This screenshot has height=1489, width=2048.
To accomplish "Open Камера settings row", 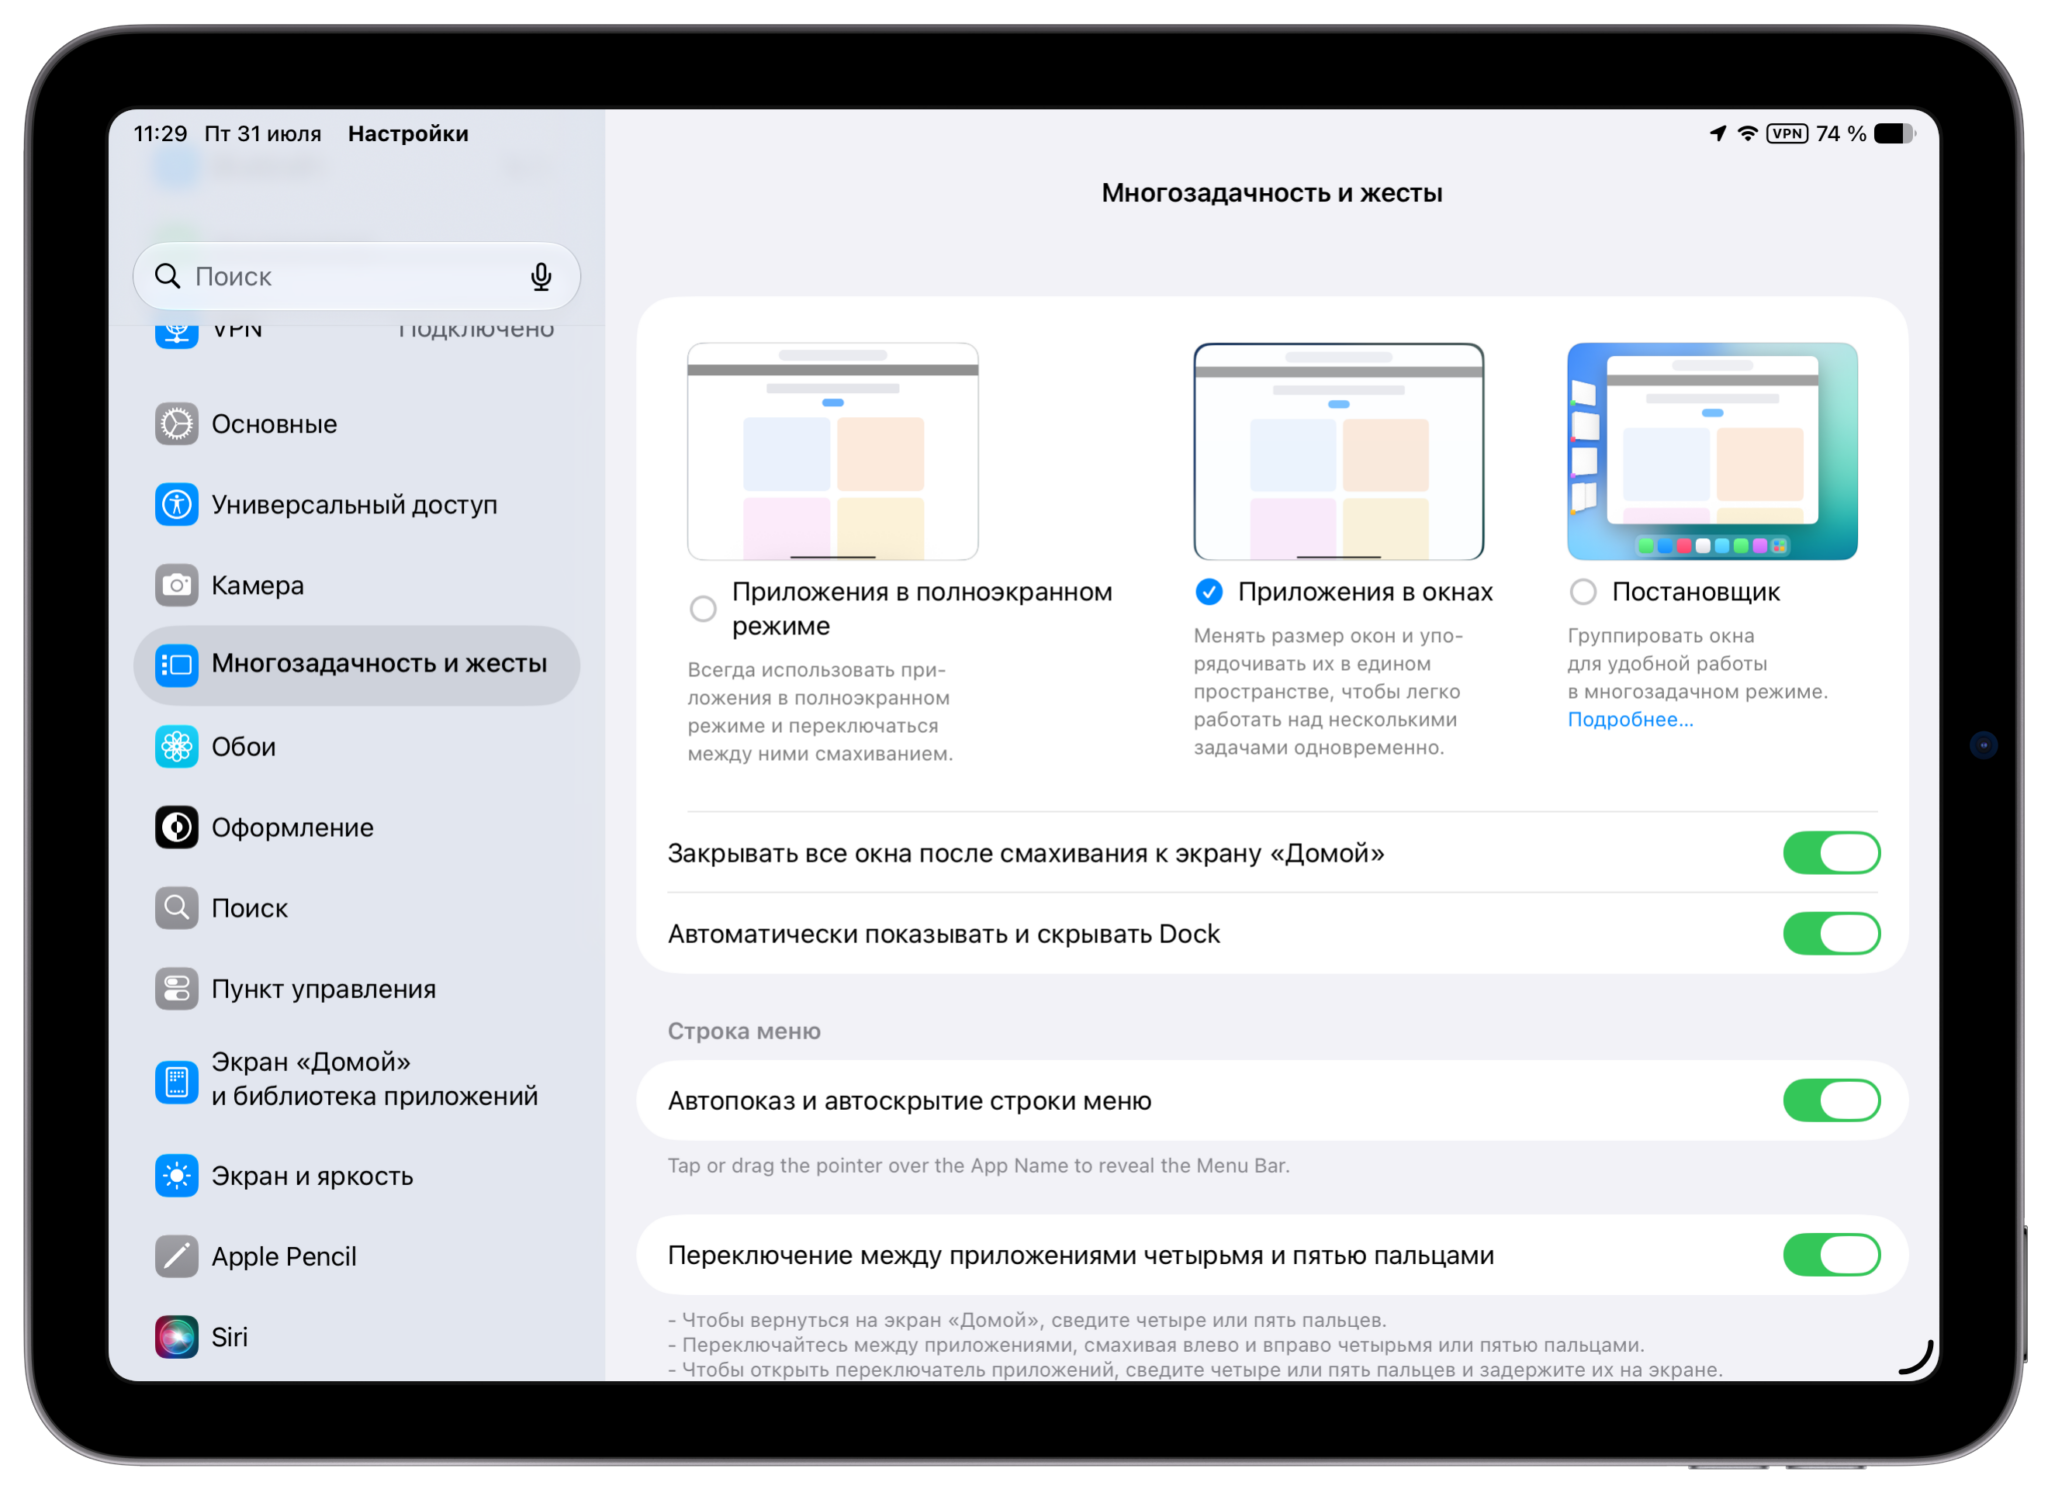I will pyautogui.click(x=356, y=585).
